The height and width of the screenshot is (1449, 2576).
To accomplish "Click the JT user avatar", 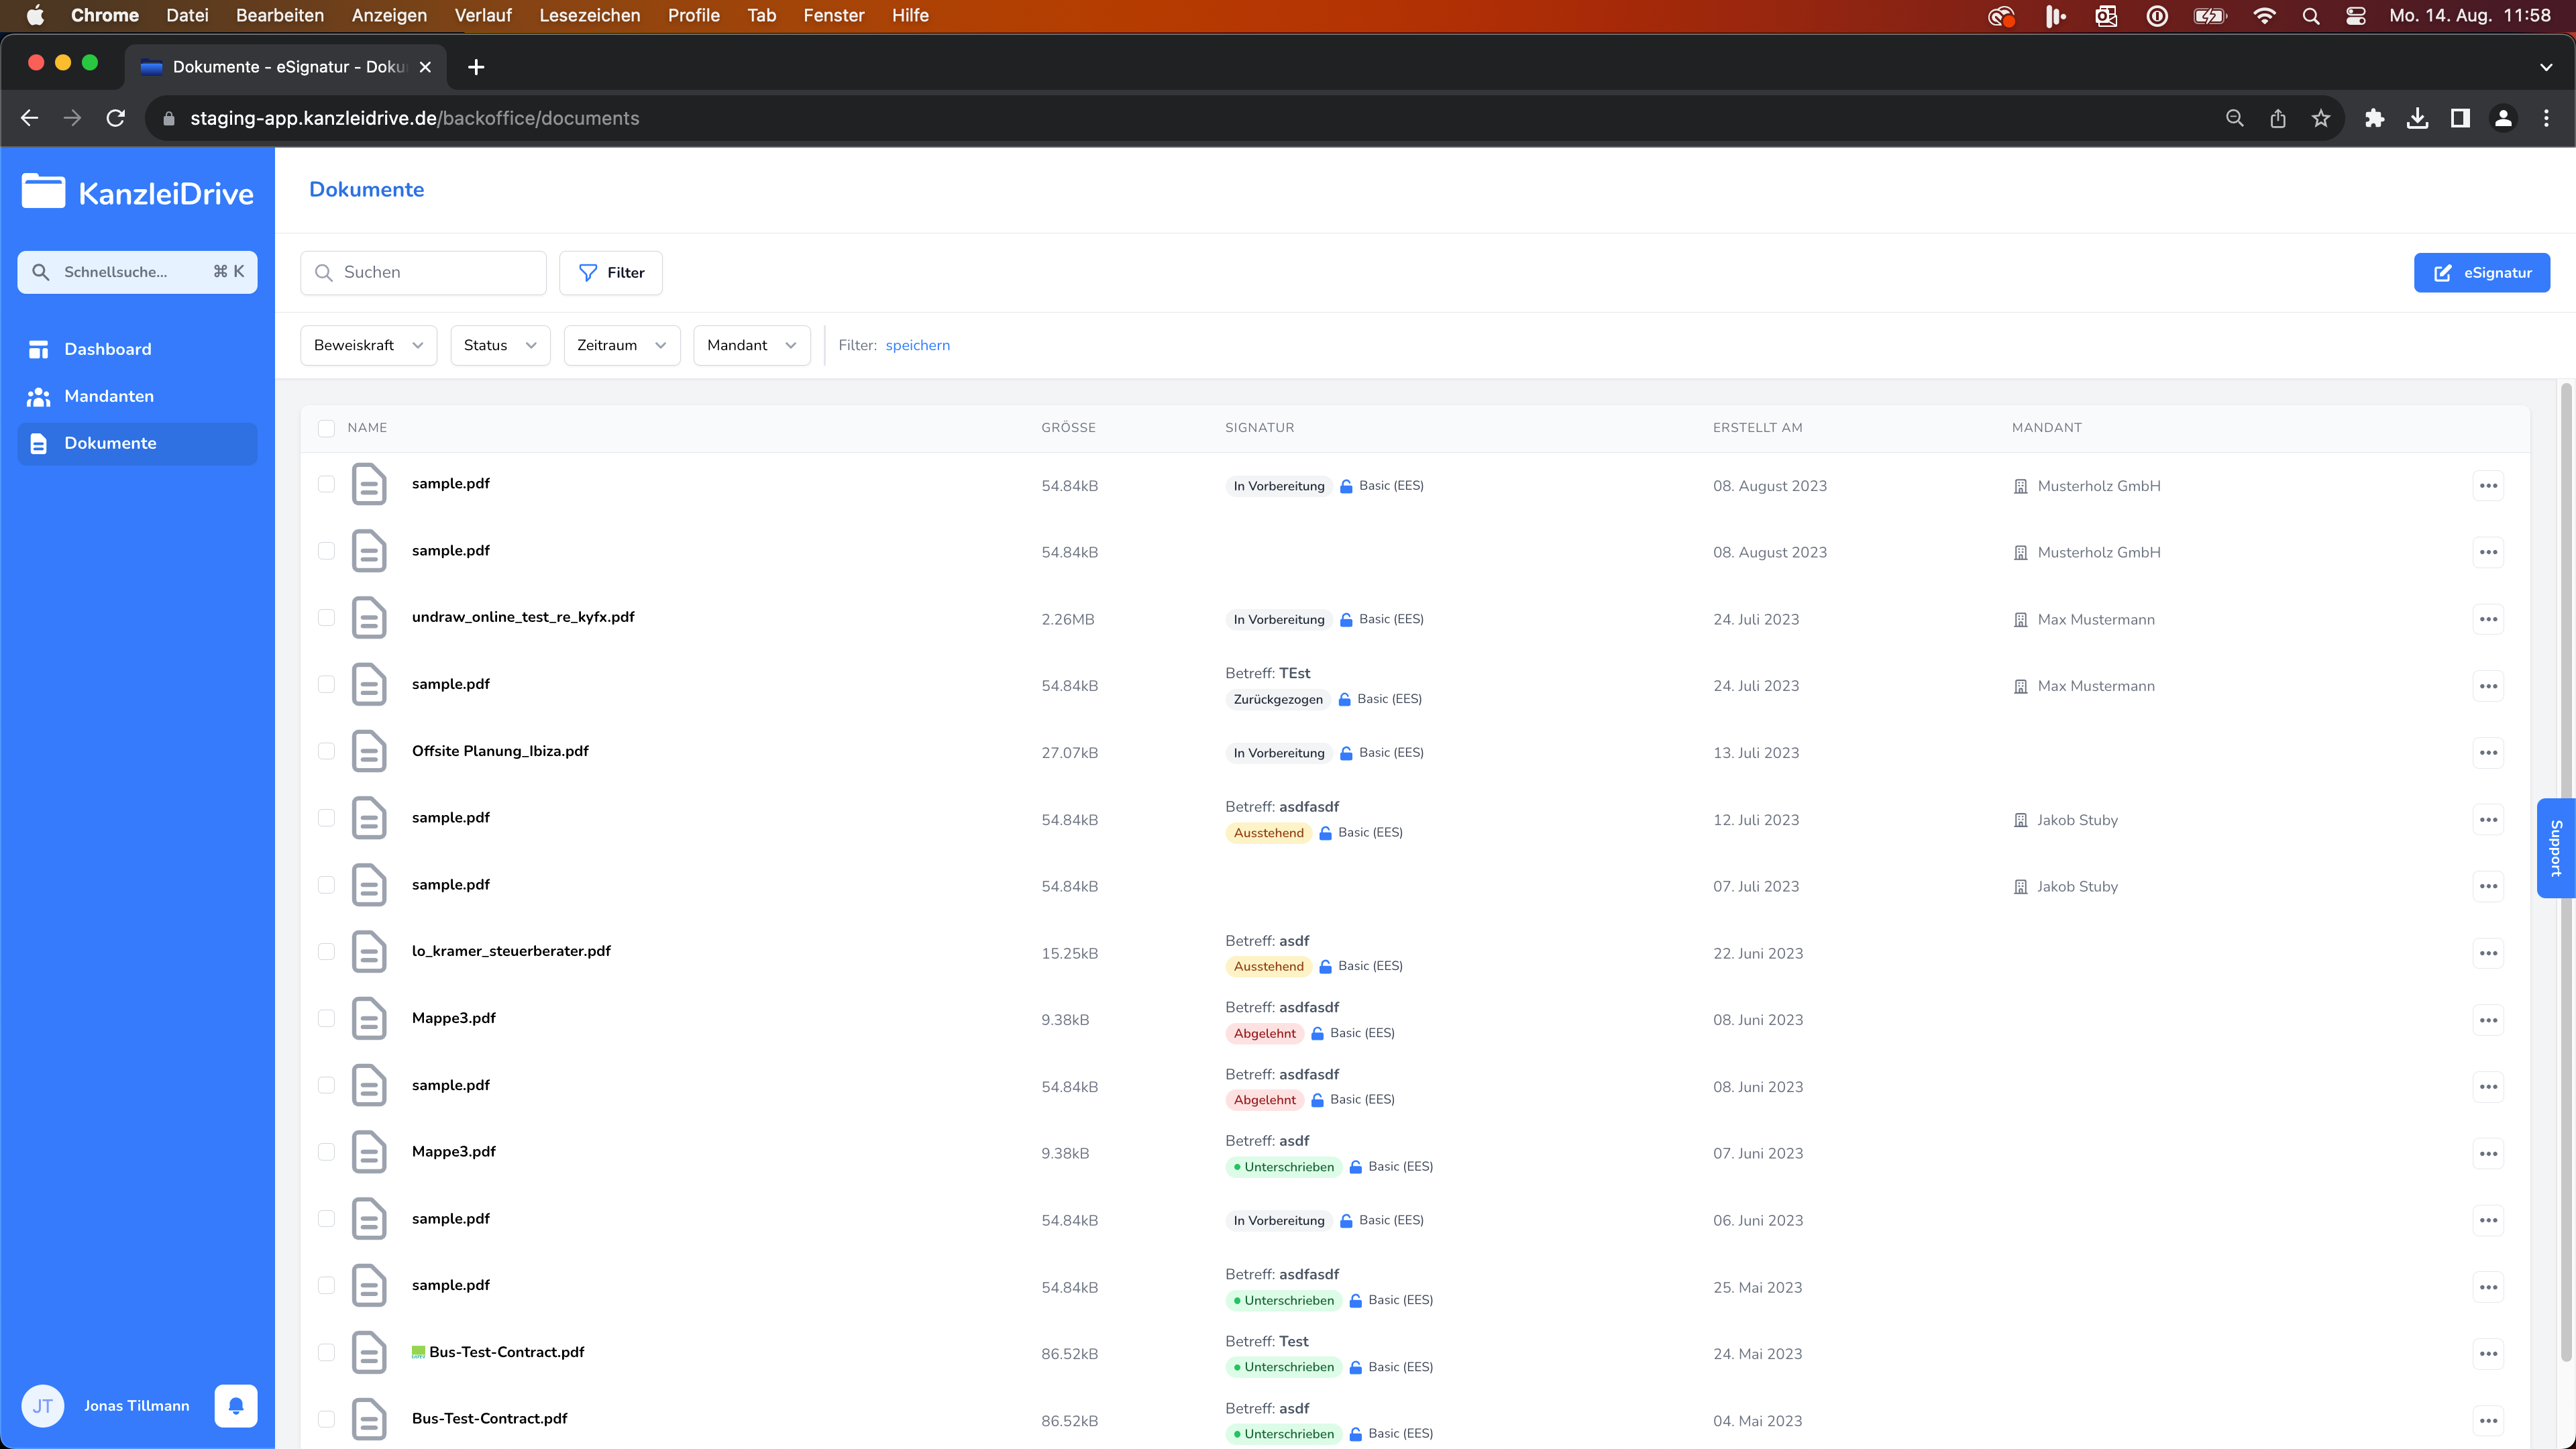I will pyautogui.click(x=43, y=1405).
